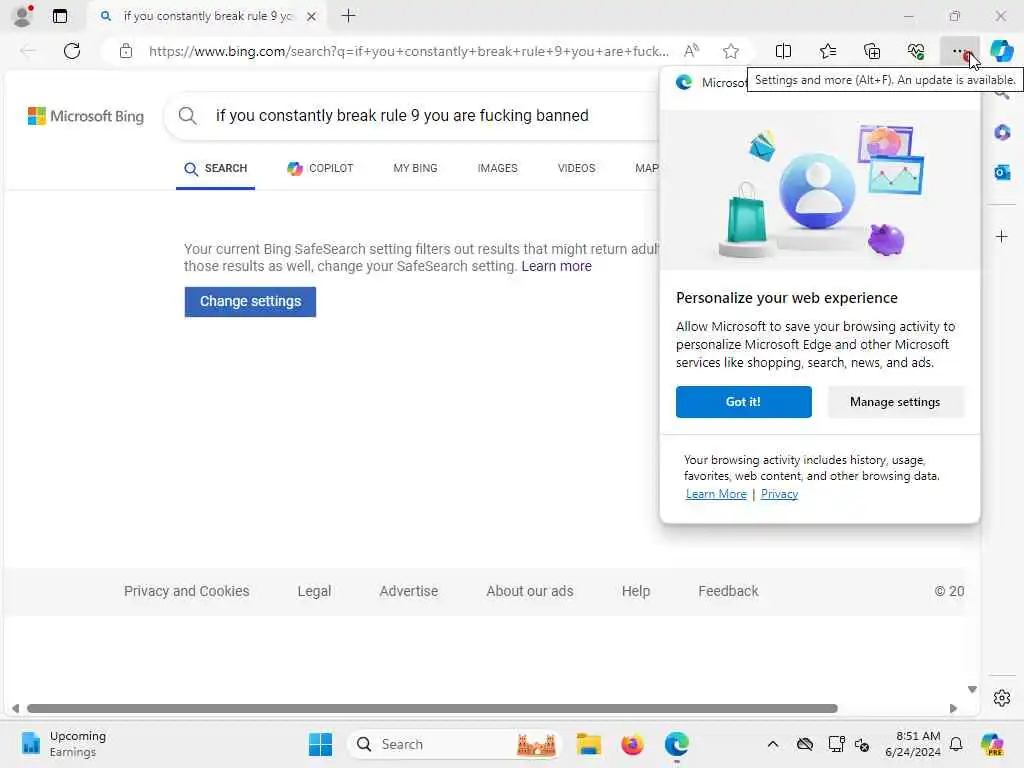Click the horizontal scrollbar thumb
1024x768 pixels.
(432, 709)
